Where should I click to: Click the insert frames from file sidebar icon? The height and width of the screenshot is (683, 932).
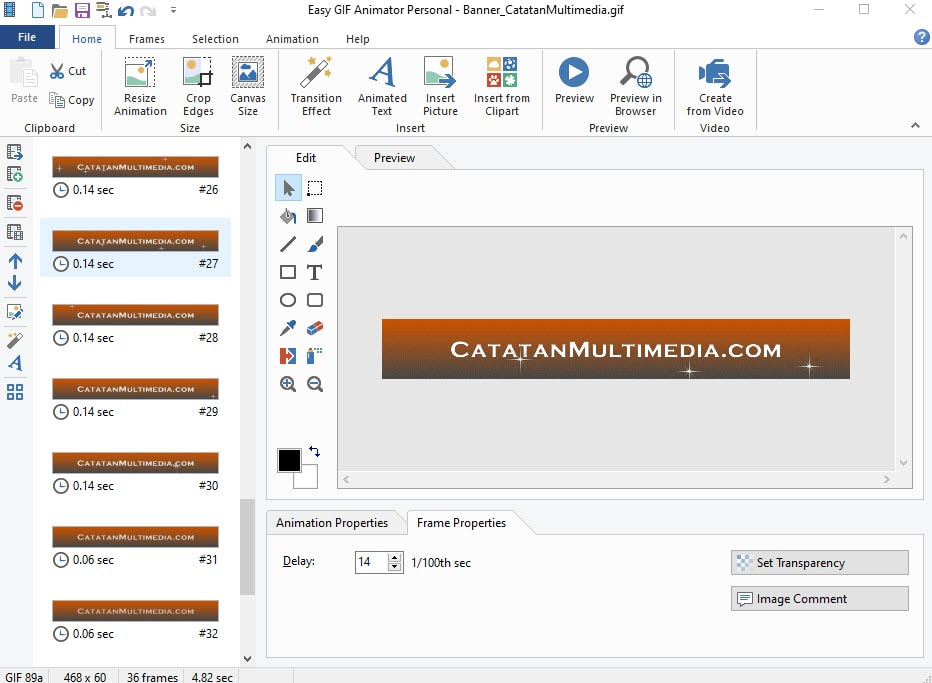(x=15, y=153)
